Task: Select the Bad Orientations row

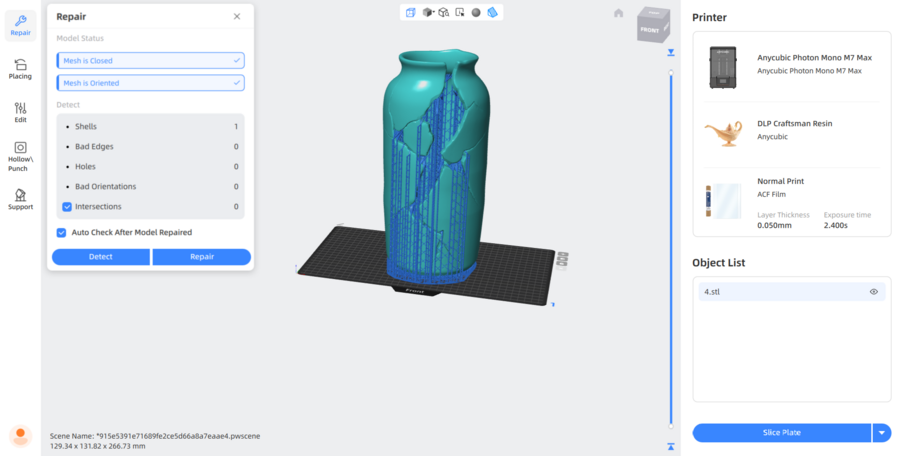Action: pos(150,187)
